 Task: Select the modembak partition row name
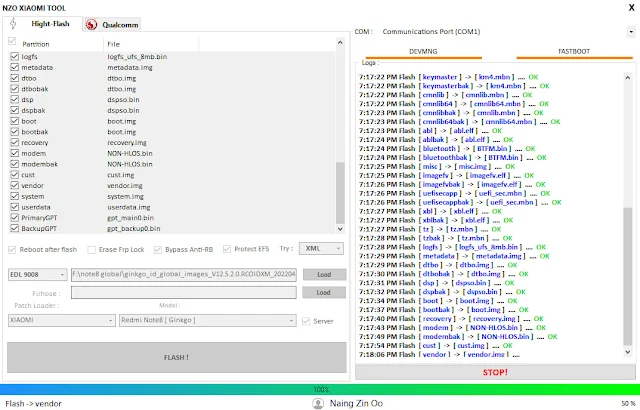[40, 164]
